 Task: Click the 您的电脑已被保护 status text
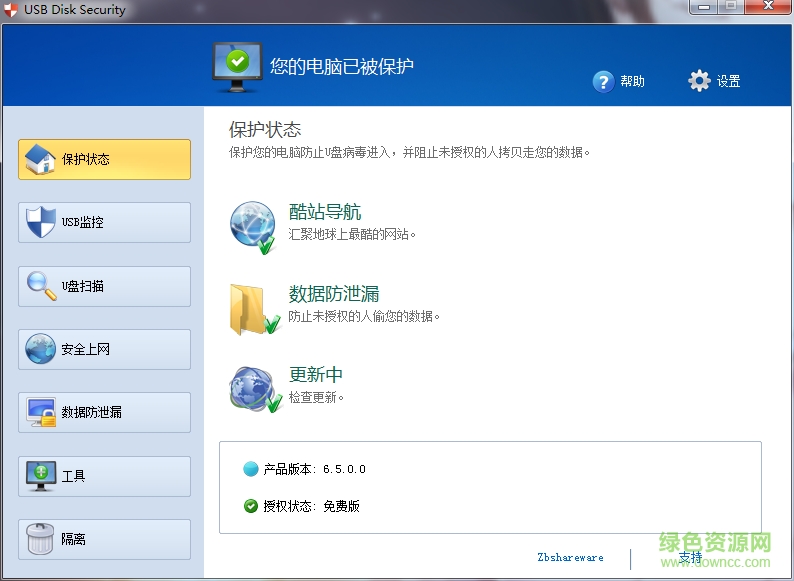[342, 66]
